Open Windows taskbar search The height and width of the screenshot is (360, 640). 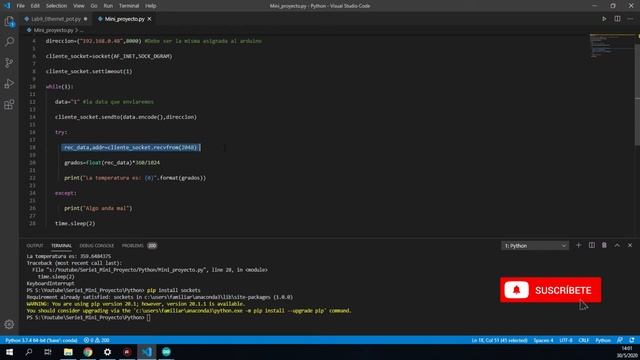pos(29,352)
